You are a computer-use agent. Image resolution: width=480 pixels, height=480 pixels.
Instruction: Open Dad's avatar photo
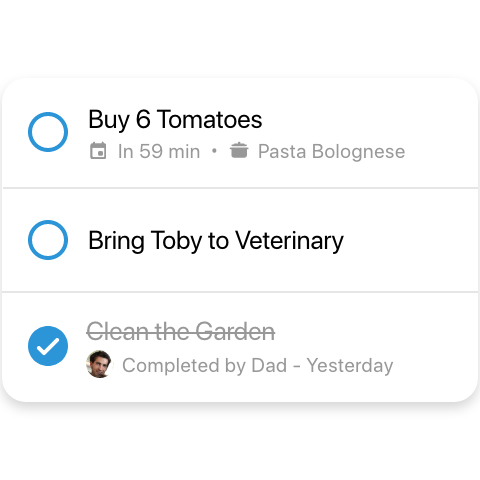pos(99,364)
